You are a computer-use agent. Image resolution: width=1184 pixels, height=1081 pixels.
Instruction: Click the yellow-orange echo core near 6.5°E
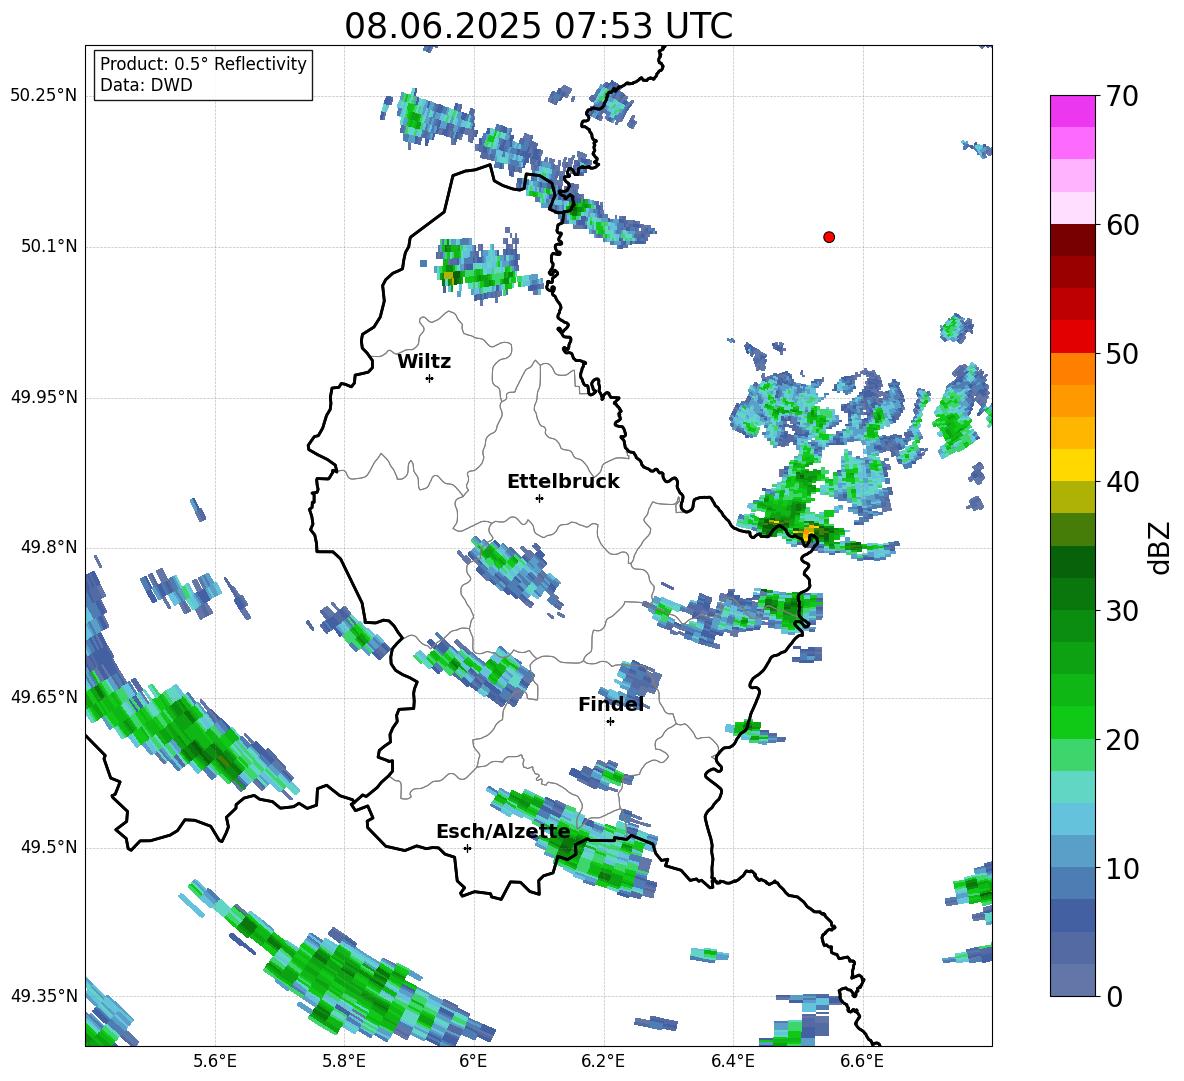[809, 533]
